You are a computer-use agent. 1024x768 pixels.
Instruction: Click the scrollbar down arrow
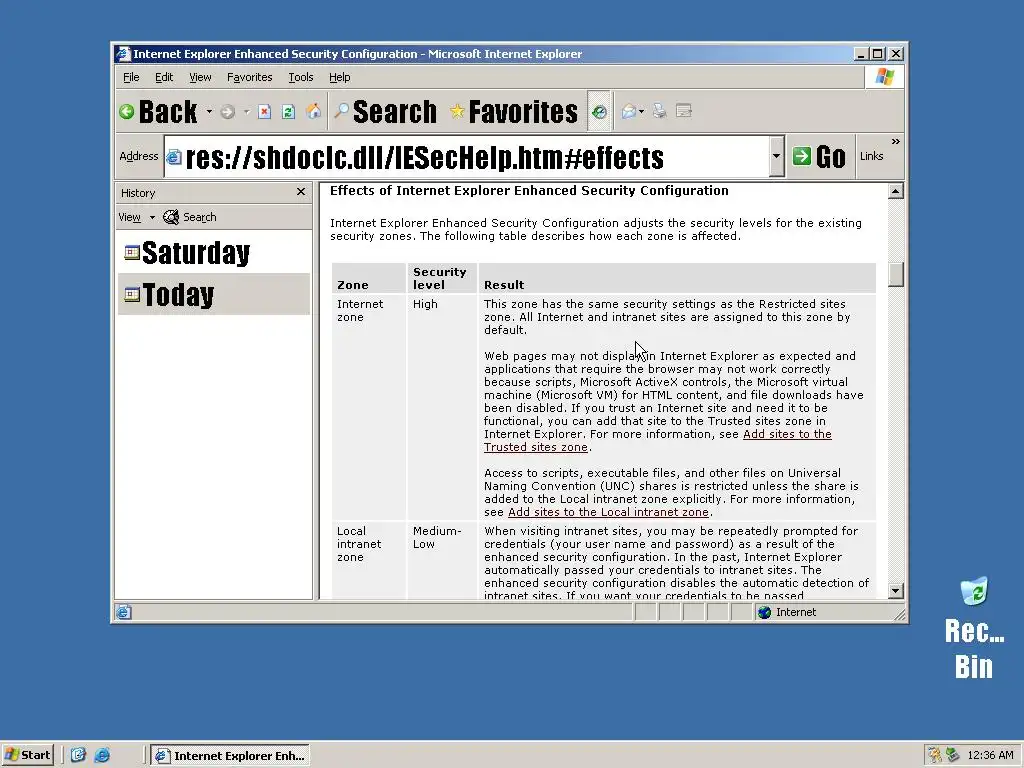click(896, 591)
